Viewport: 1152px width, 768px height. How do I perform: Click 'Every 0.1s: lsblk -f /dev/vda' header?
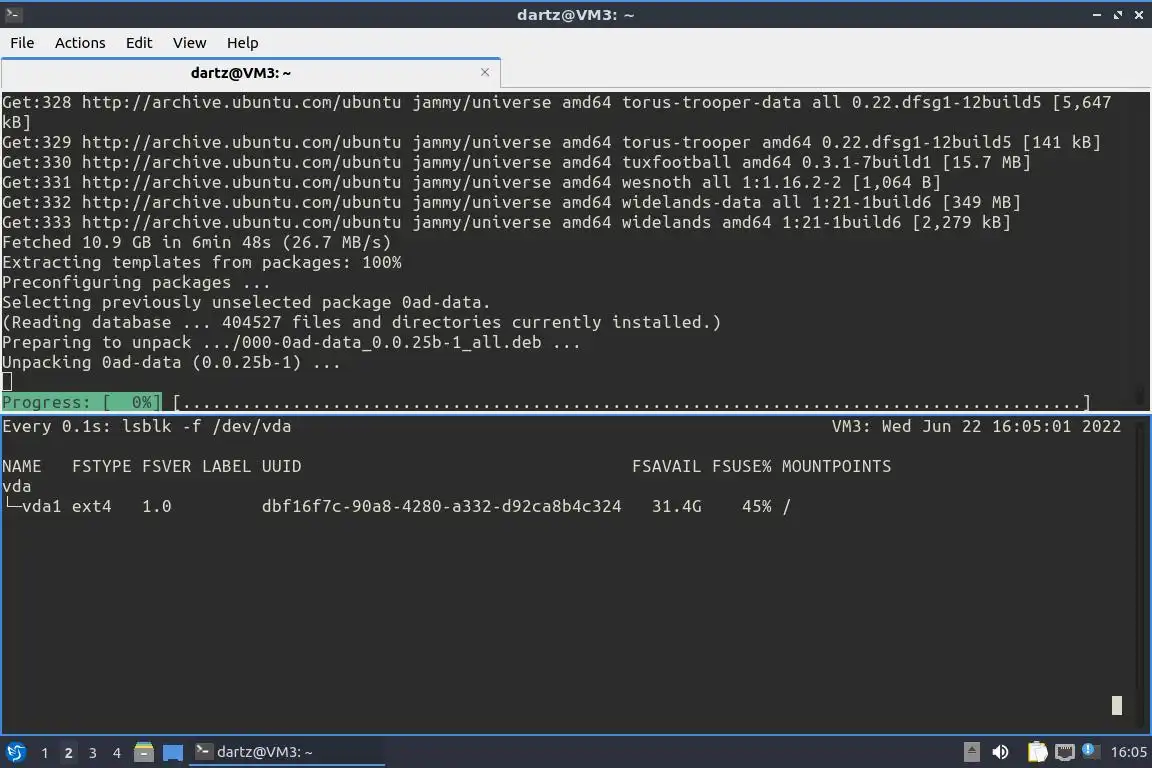click(x=147, y=426)
